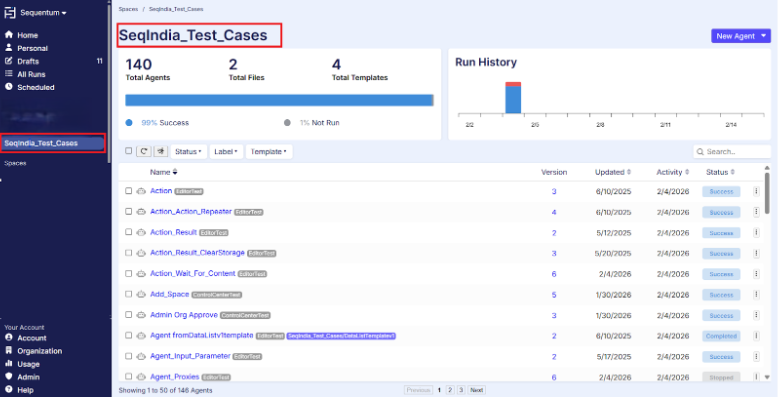Click the Run History bar
The image size is (784, 397).
click(x=513, y=98)
